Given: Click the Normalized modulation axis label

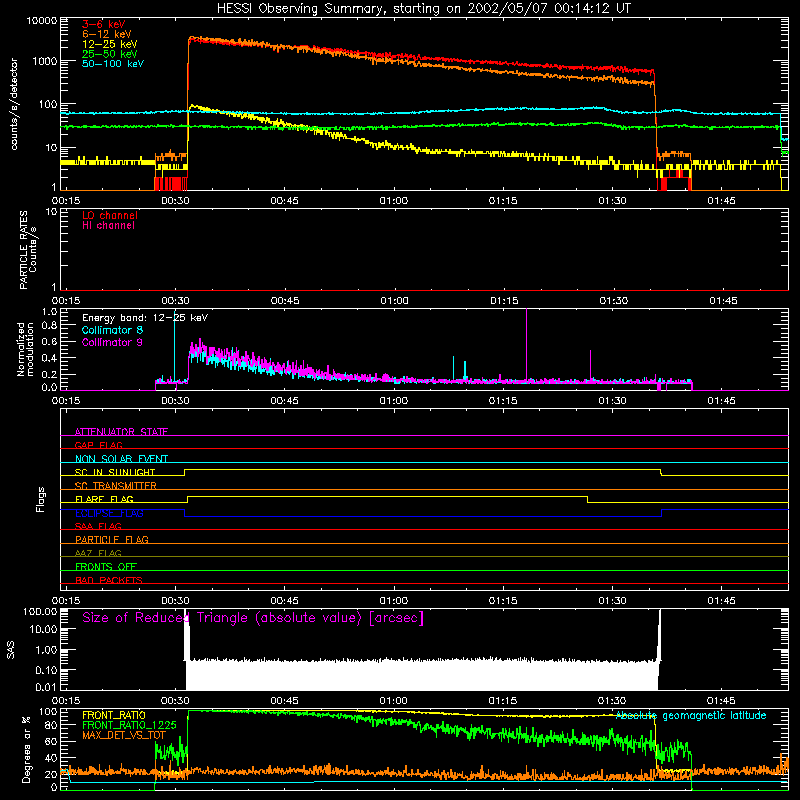Looking at the screenshot, I should click(x=25, y=349).
